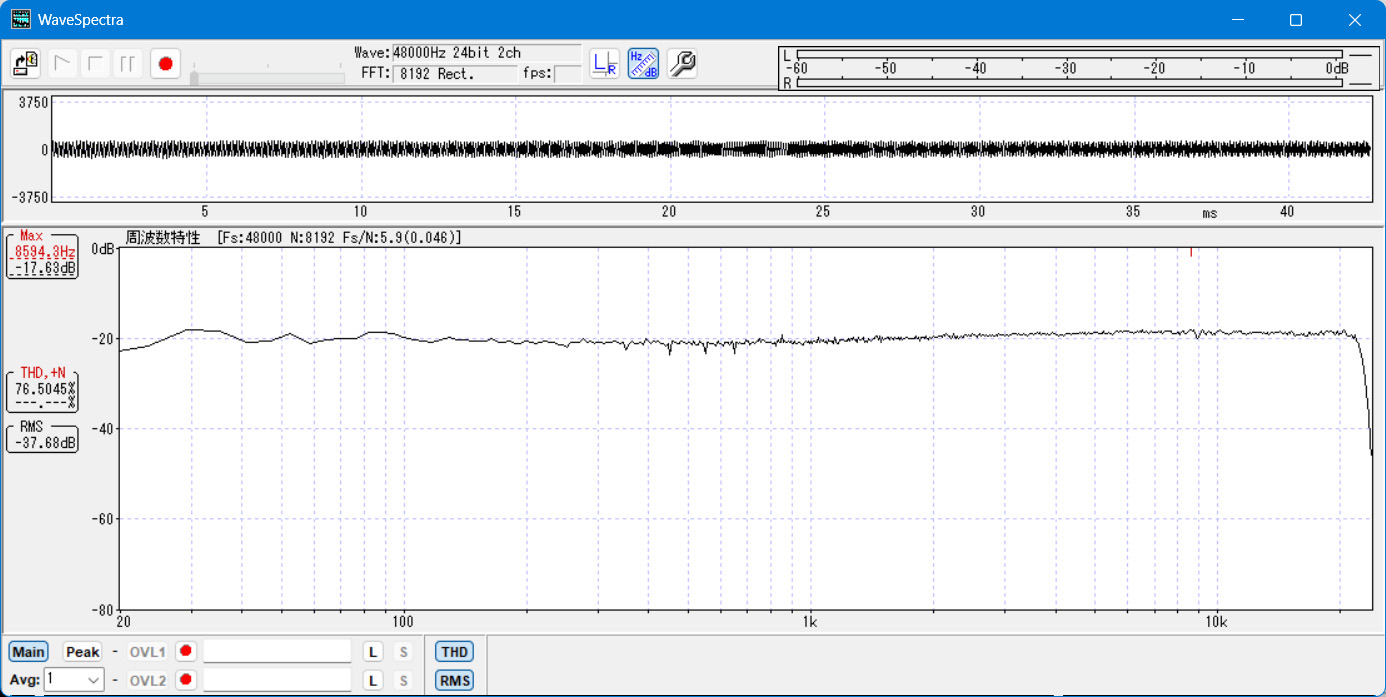Toggle the RMS display button
Image resolution: width=1386 pixels, height=697 pixels.
point(454,681)
